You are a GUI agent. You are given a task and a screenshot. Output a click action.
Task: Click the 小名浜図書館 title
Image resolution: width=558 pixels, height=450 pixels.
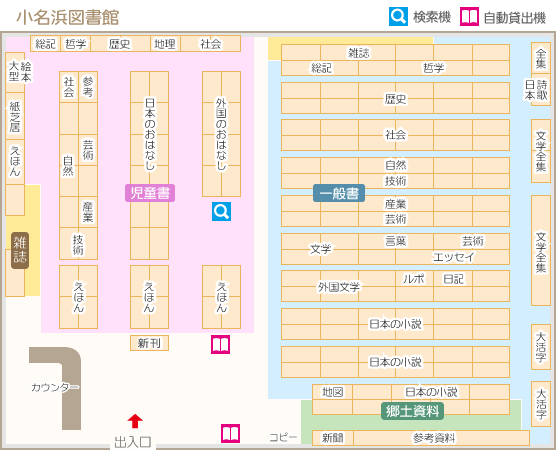(68, 17)
